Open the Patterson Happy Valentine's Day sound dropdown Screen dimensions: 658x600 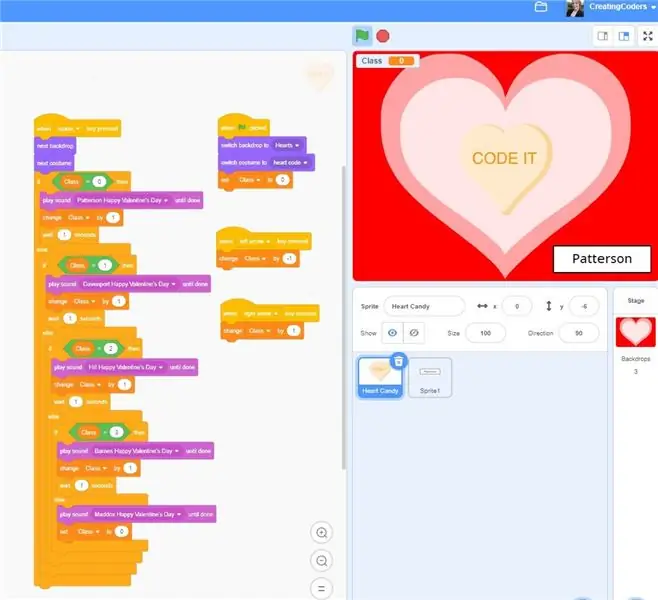click(x=122, y=200)
